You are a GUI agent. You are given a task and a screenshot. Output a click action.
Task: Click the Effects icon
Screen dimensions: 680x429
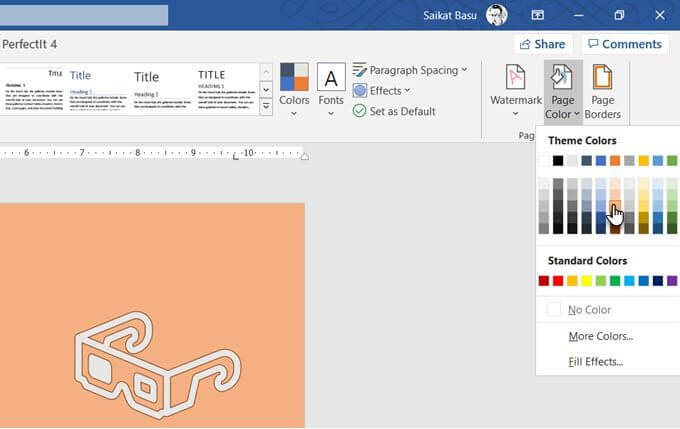click(360, 91)
